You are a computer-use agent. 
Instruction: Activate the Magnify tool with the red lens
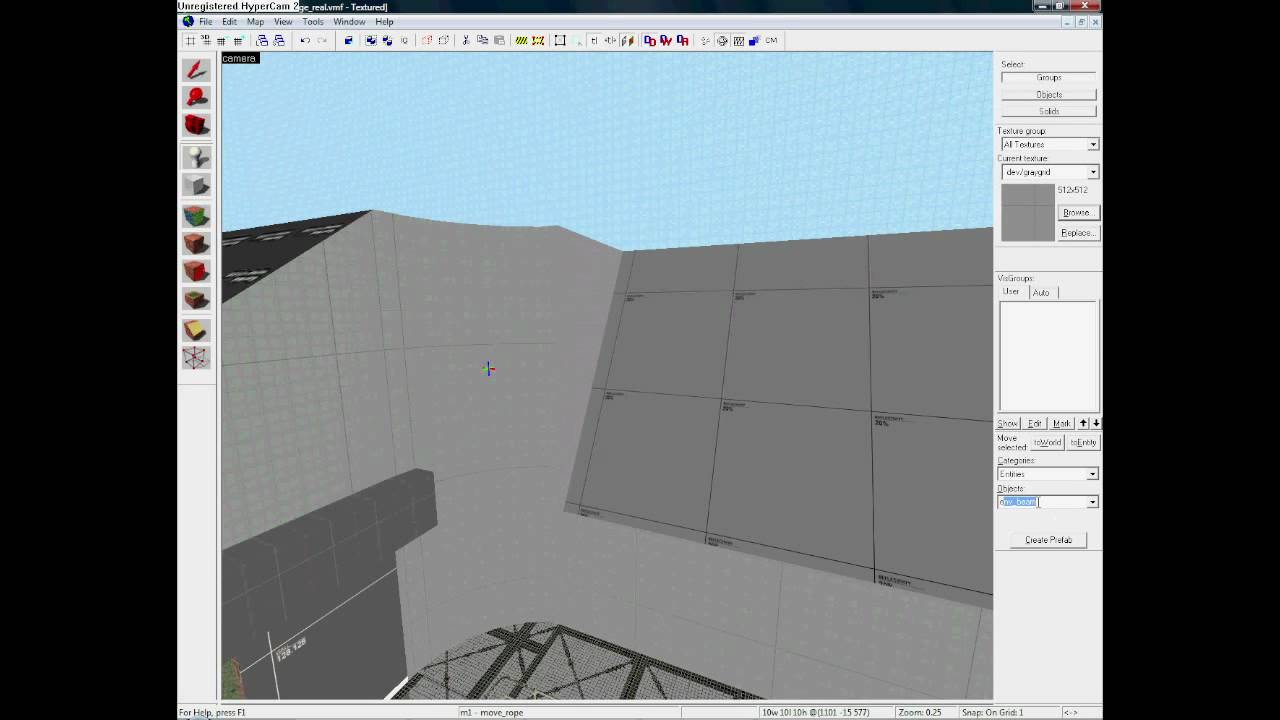[x=196, y=97]
